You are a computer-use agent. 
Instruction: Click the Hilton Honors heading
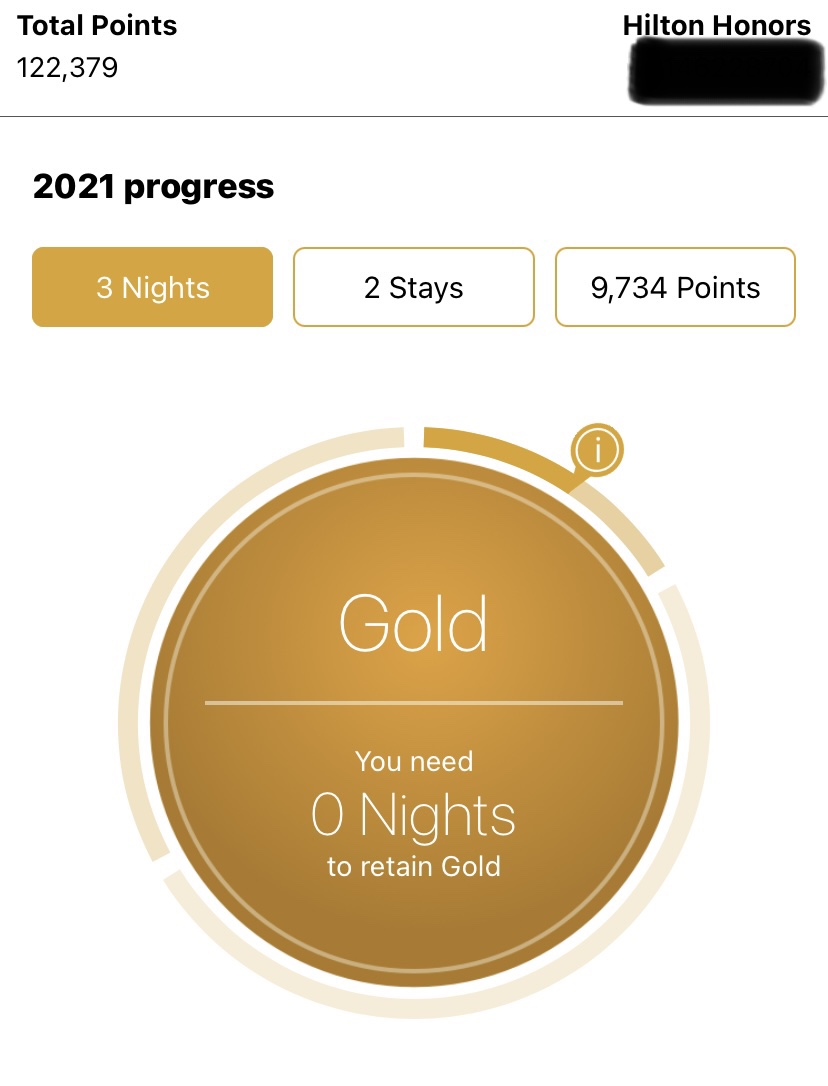pyautogui.click(x=716, y=26)
